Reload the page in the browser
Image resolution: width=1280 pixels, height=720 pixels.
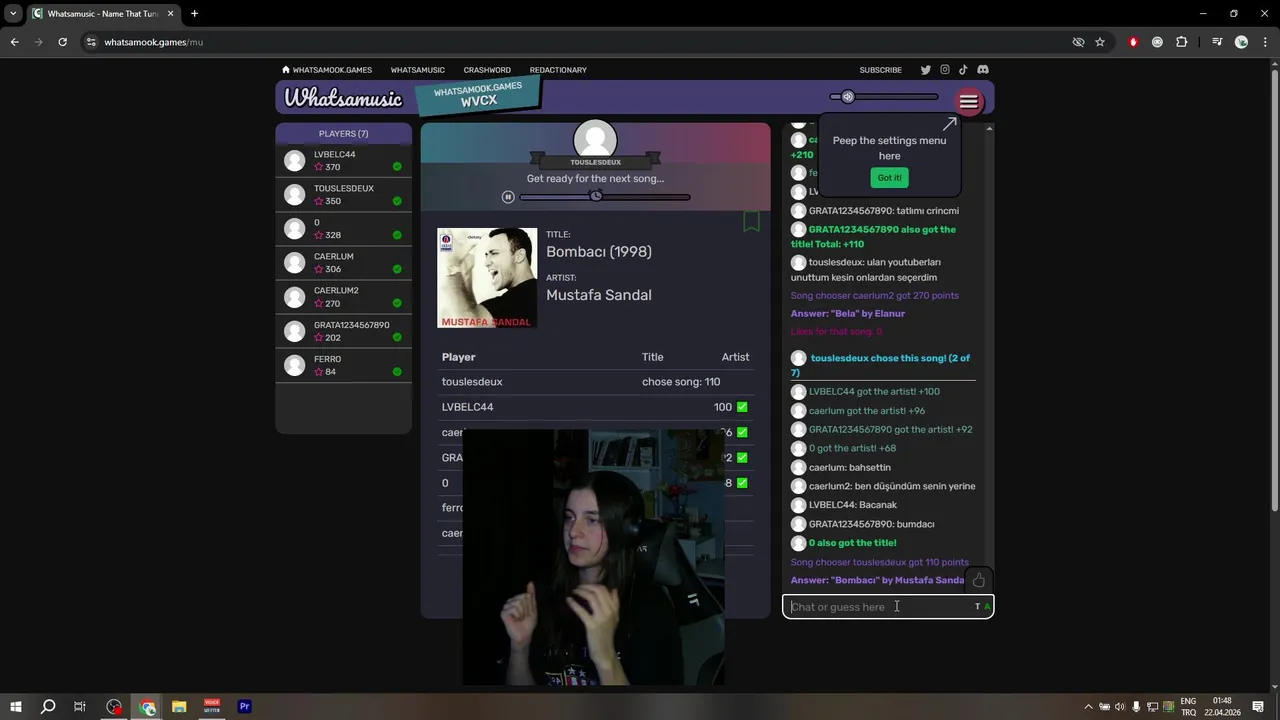point(62,42)
